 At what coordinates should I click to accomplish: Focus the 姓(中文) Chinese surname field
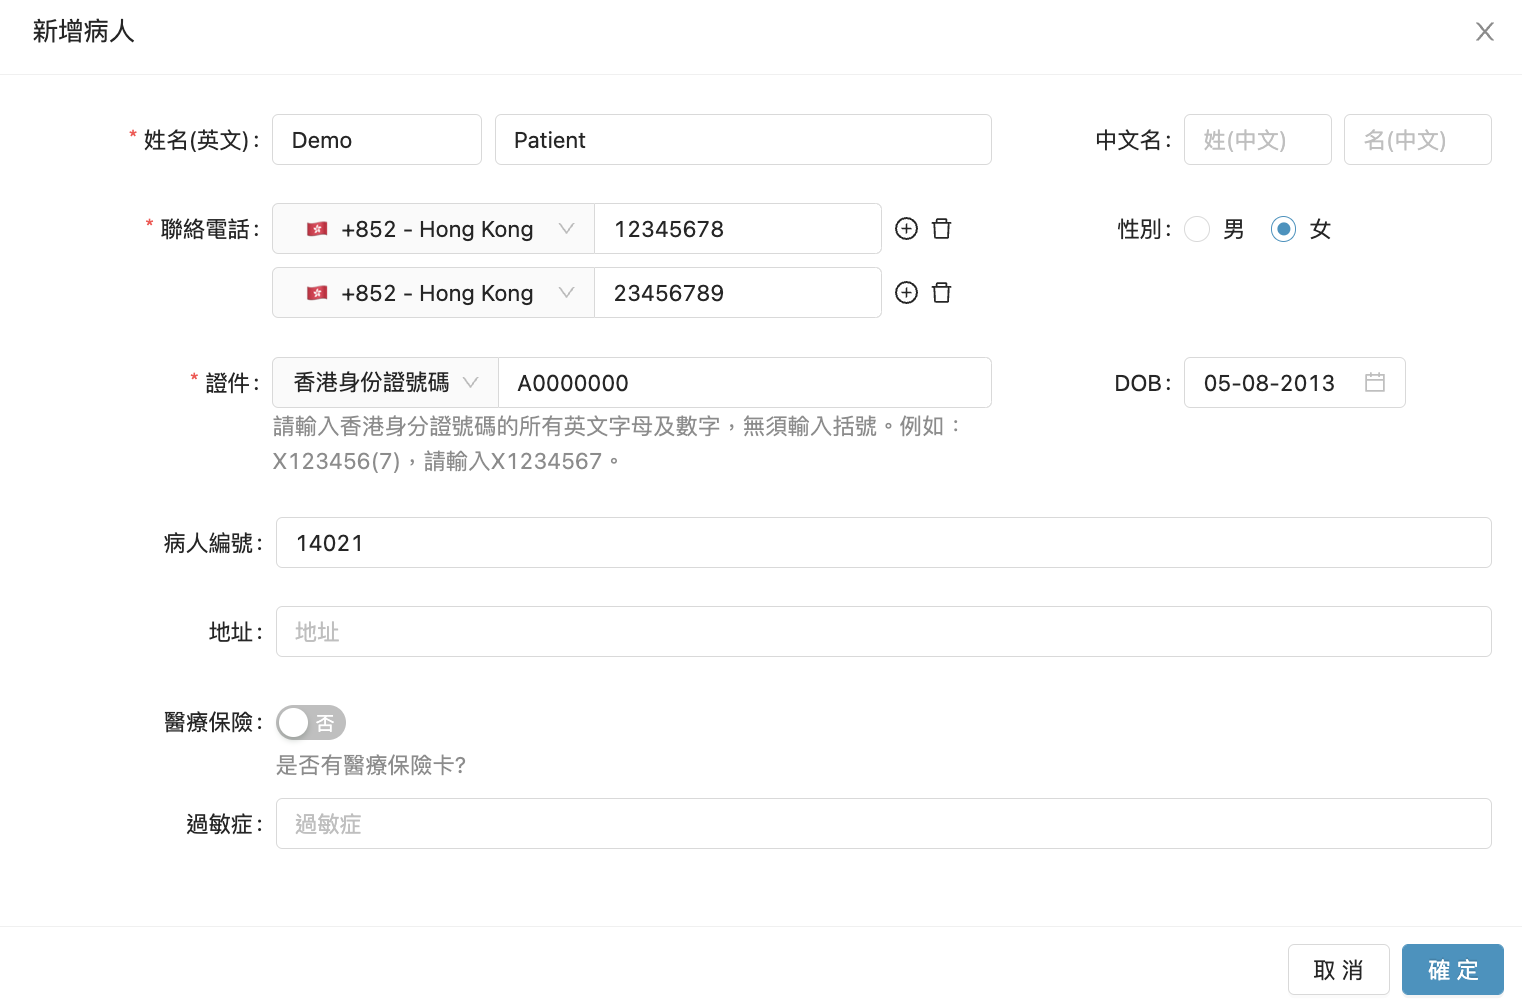pos(1257,140)
